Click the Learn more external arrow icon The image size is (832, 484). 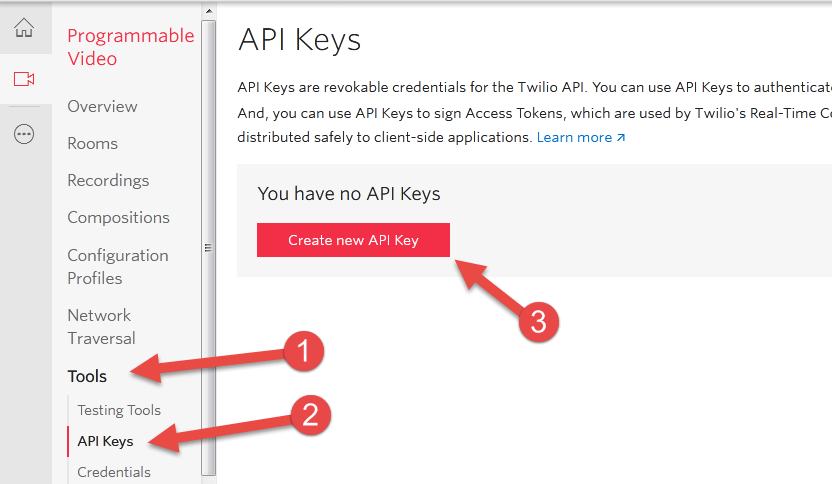point(621,138)
